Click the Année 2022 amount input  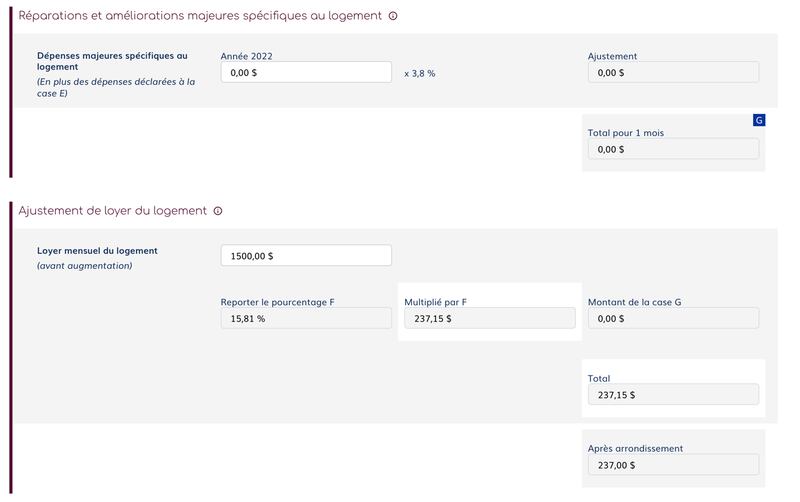(x=306, y=72)
